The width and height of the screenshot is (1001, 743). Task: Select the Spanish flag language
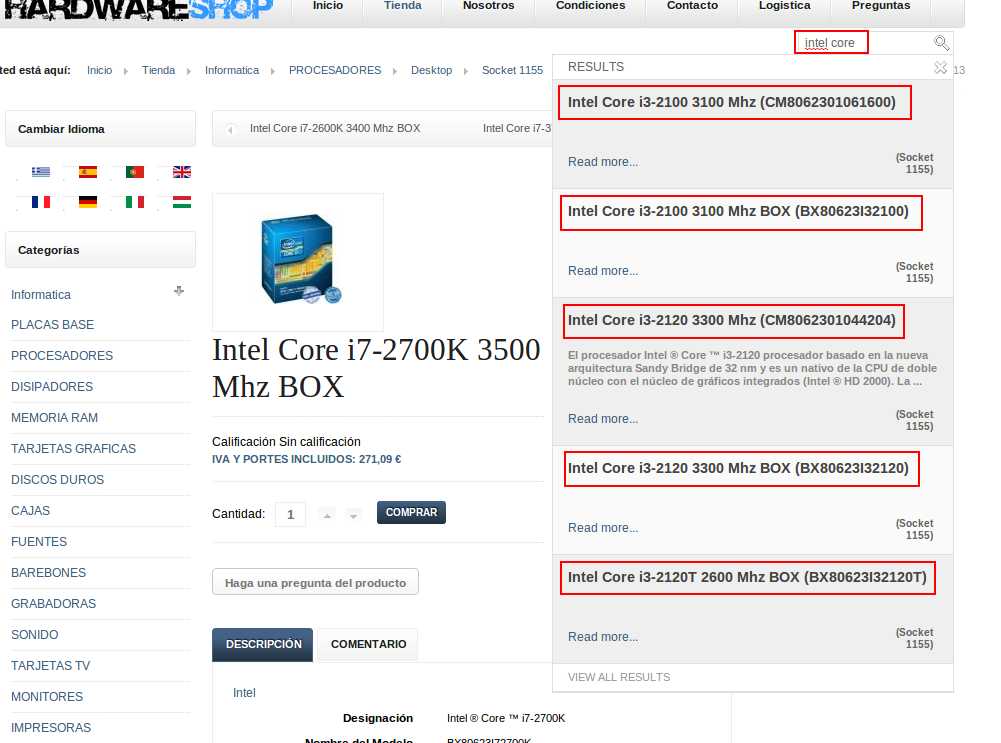pyautogui.click(x=88, y=172)
